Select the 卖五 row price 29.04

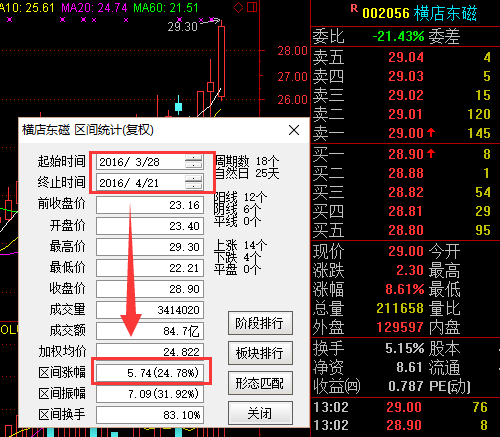click(x=406, y=57)
